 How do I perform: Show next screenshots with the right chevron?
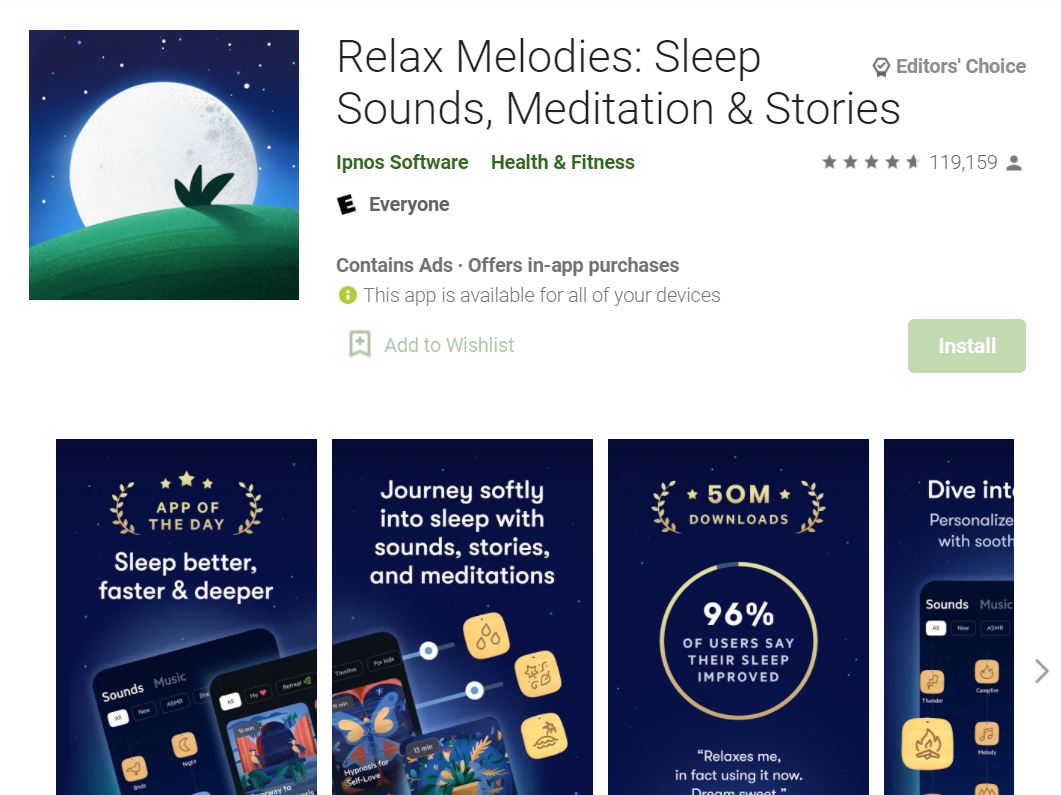[x=1041, y=671]
